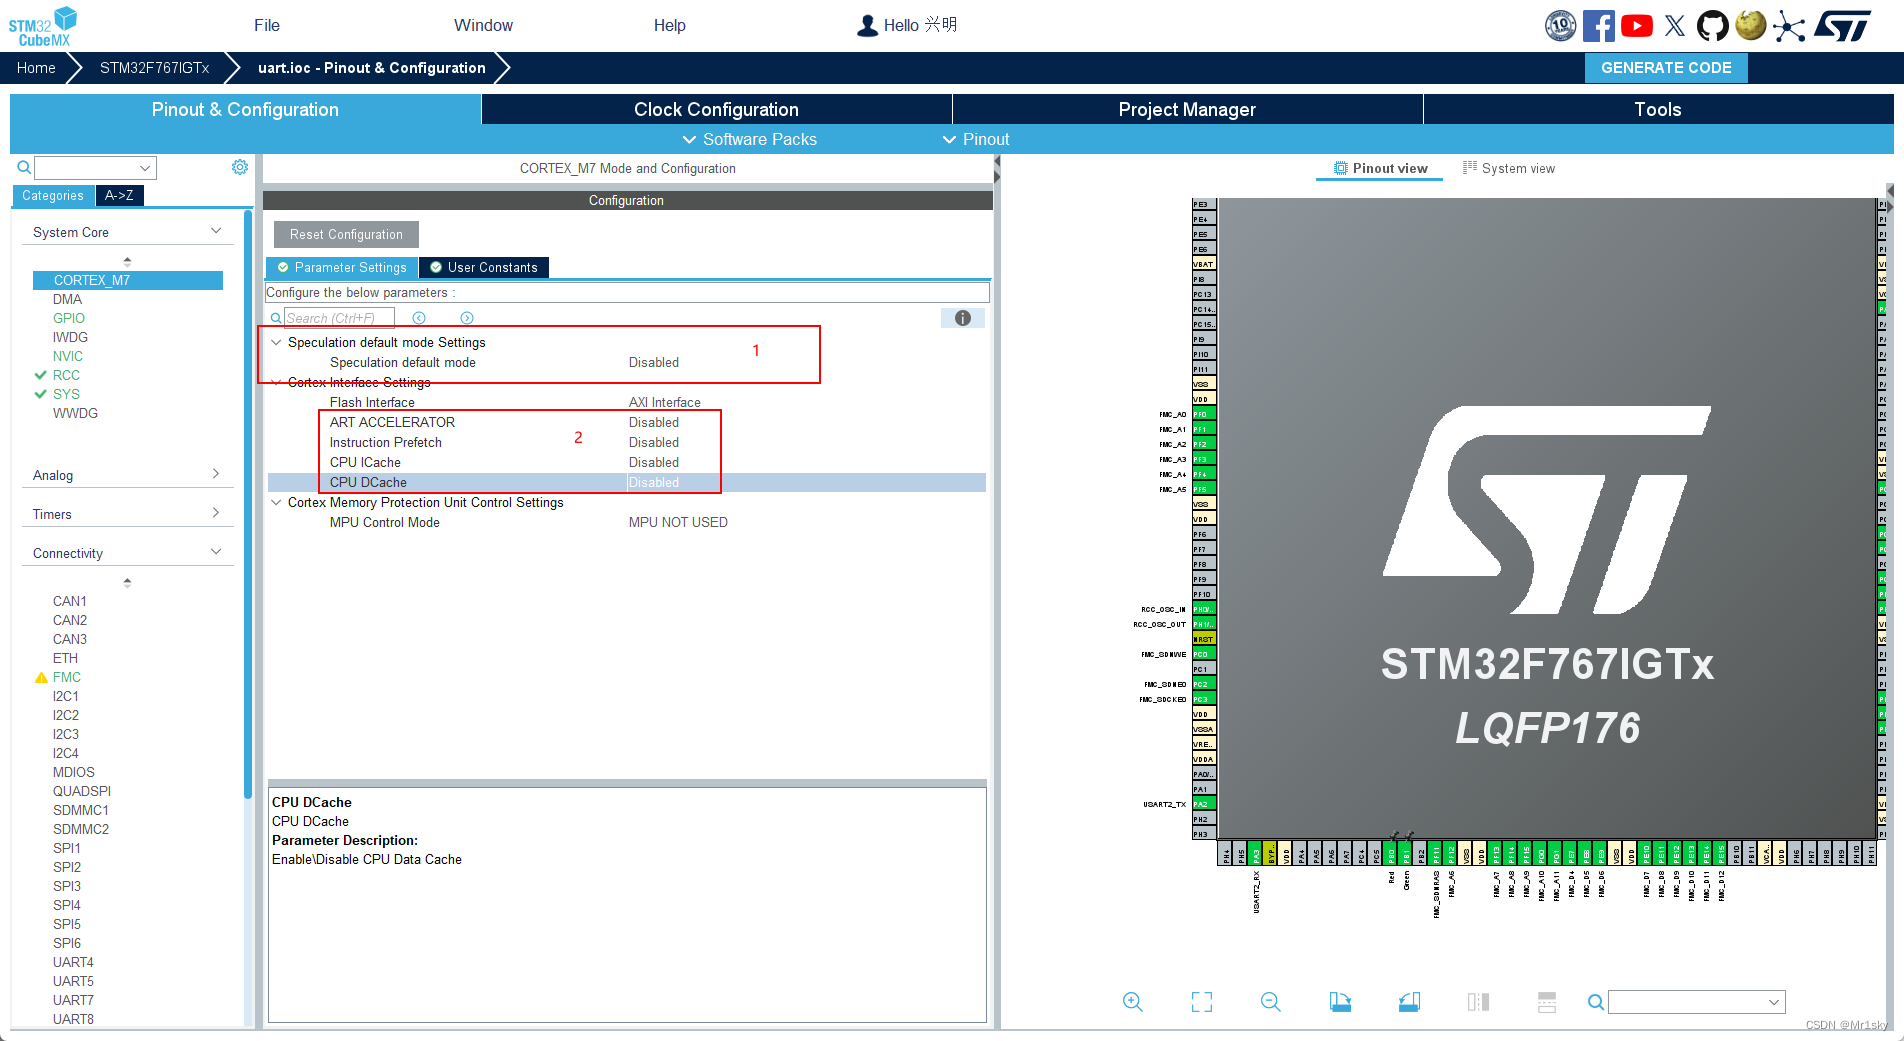Open the STM32CubeMX settings gear near the search box
1904x1041 pixels.
tap(239, 167)
